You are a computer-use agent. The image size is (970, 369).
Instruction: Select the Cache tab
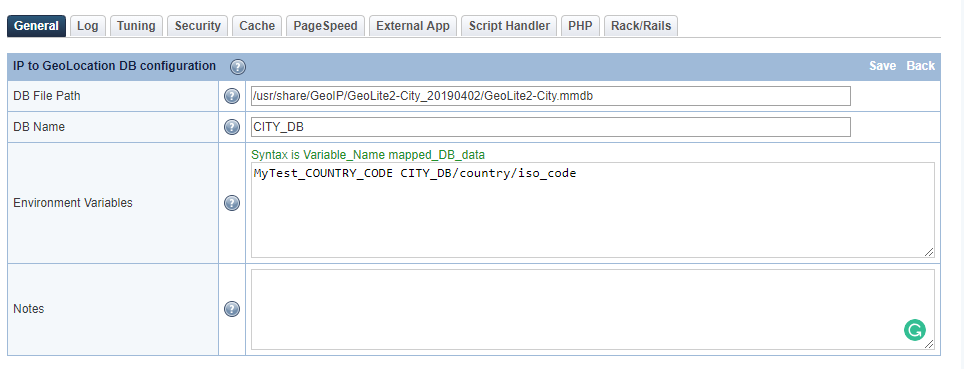tap(257, 26)
